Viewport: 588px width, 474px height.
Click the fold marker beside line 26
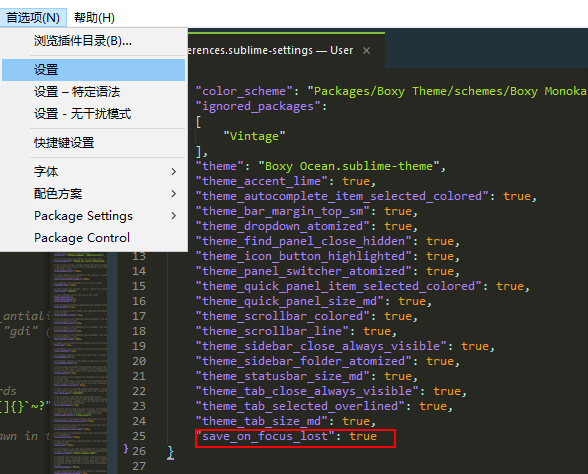[126, 448]
